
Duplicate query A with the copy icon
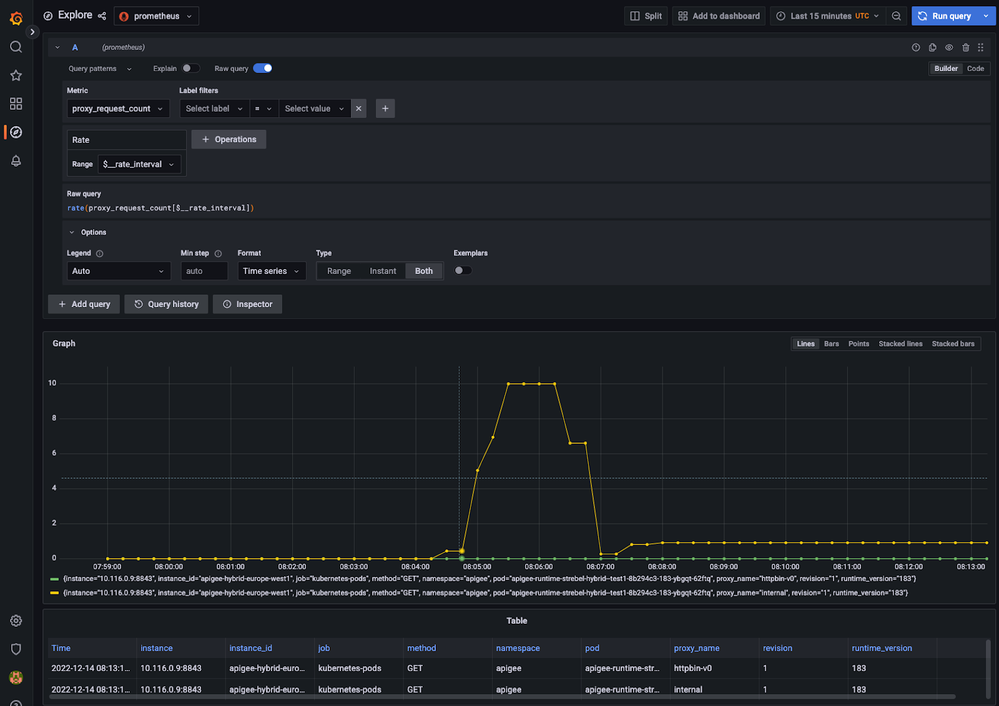[x=932, y=47]
